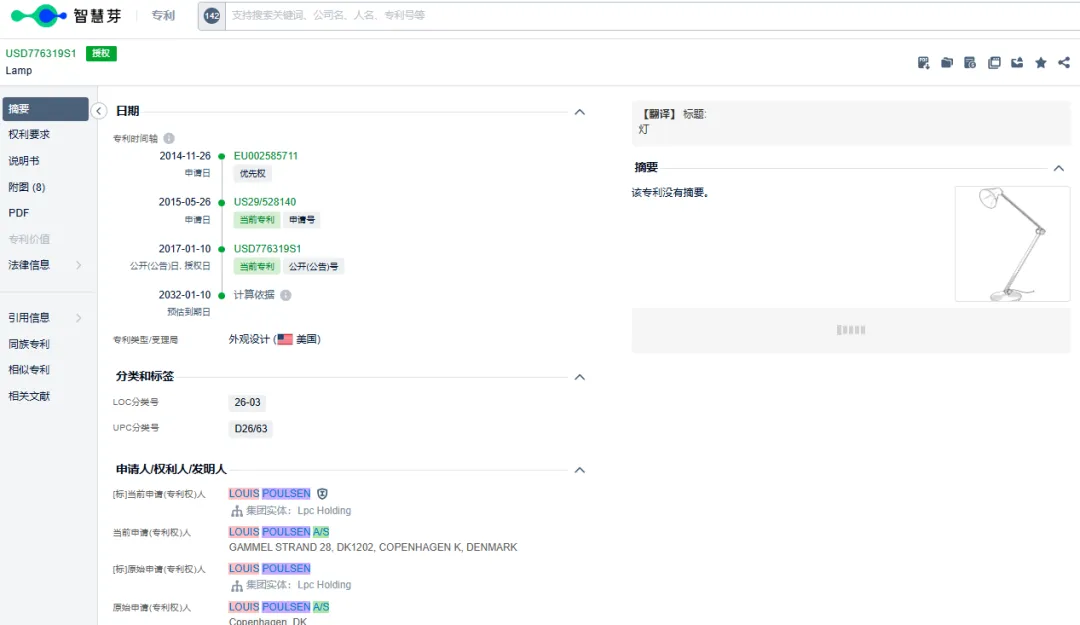Click current assignee LOUIS POULSEN A/S
This screenshot has height=625, width=1080.
[x=279, y=532]
